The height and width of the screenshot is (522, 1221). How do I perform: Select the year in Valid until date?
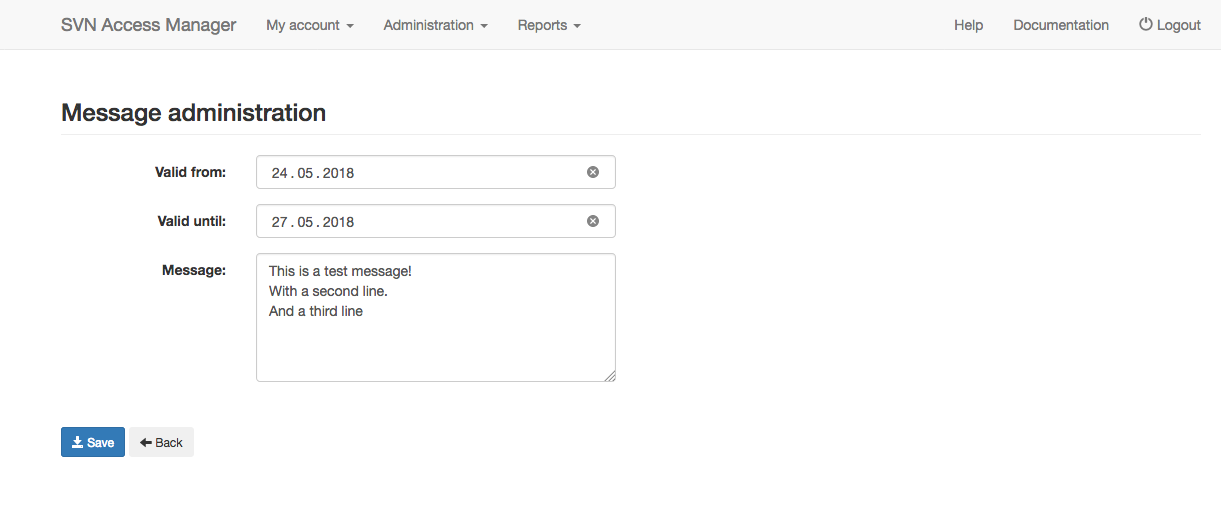[x=338, y=222]
